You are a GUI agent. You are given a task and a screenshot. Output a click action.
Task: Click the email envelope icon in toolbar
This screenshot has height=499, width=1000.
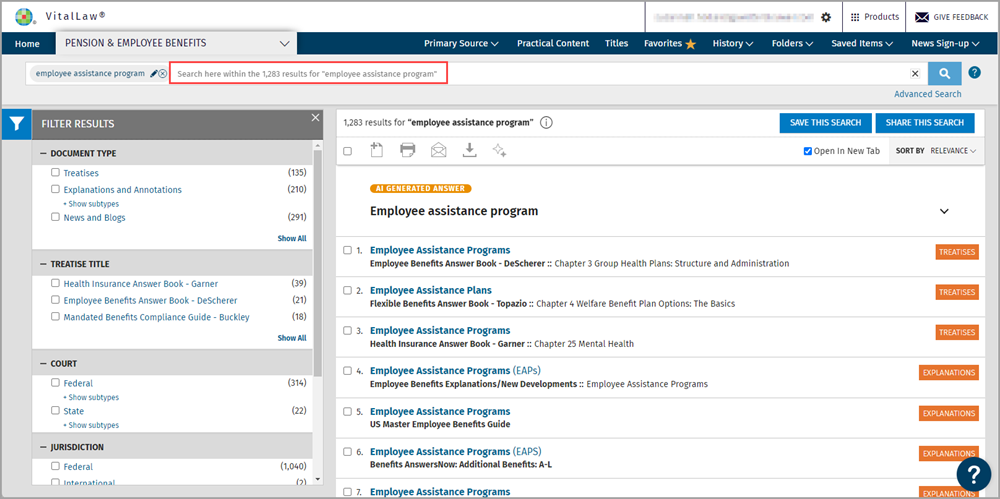coord(438,151)
